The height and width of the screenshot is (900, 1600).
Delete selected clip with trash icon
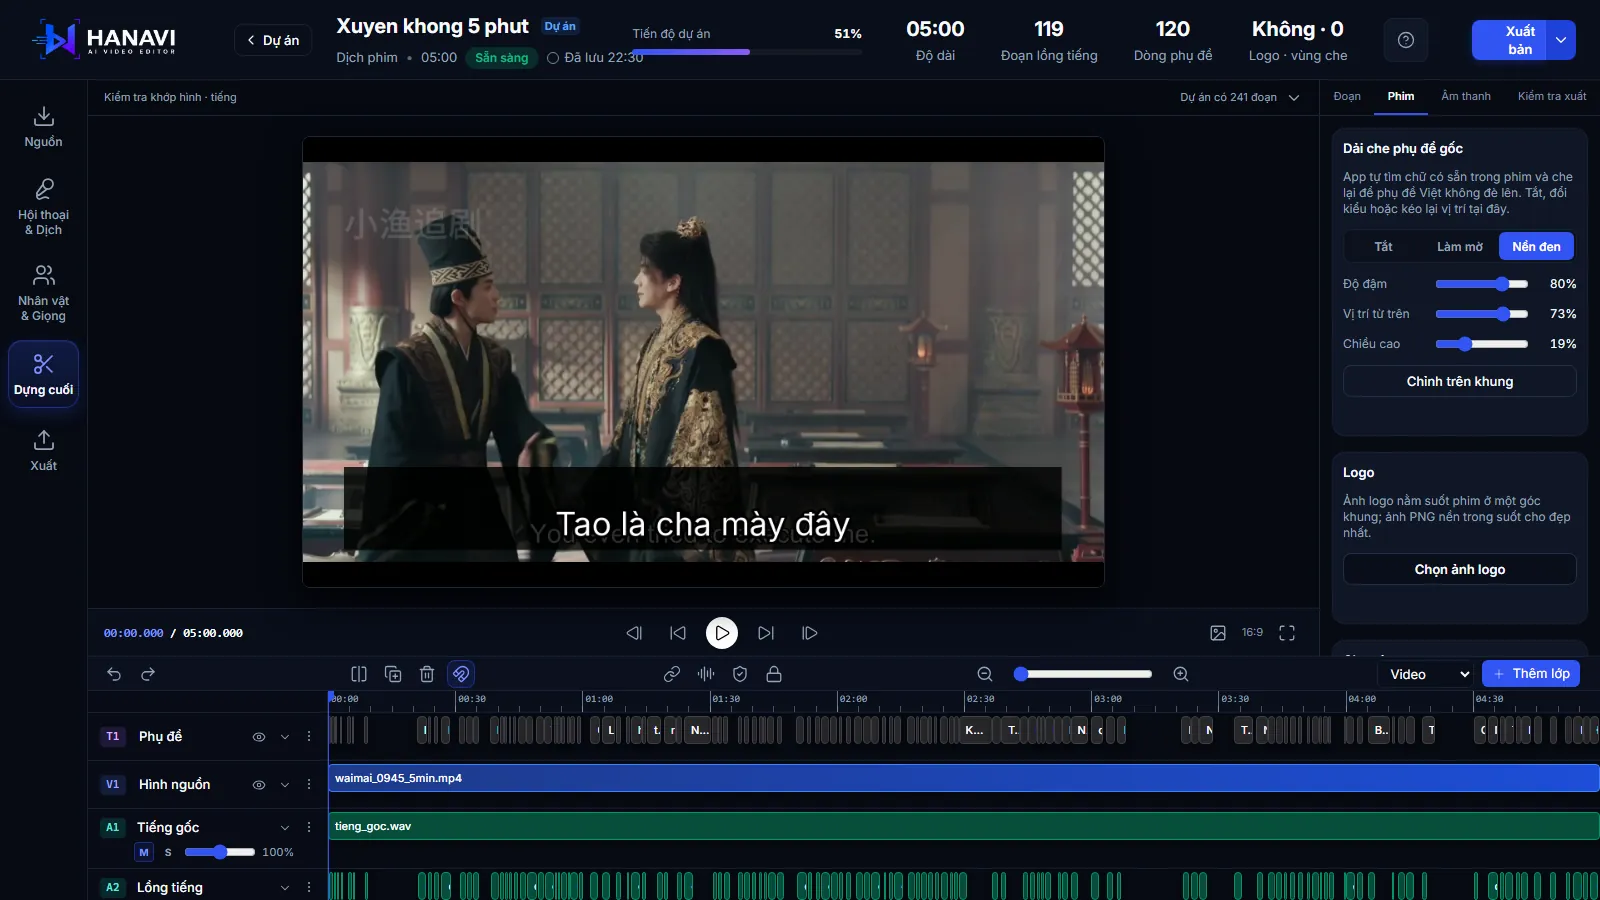click(x=427, y=674)
